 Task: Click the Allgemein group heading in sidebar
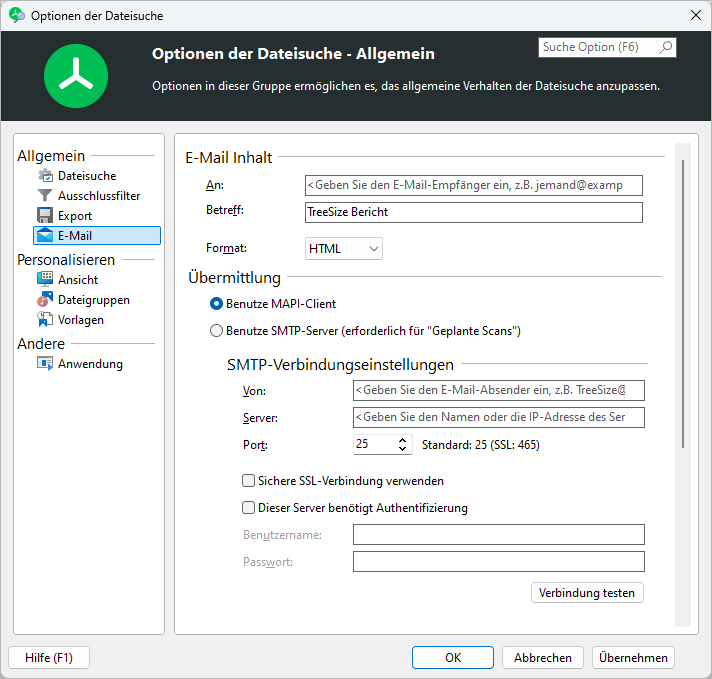(51, 156)
